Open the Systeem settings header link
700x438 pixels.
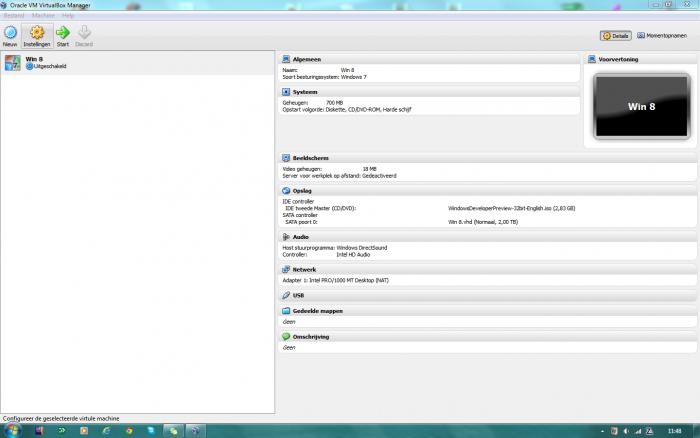(x=305, y=92)
